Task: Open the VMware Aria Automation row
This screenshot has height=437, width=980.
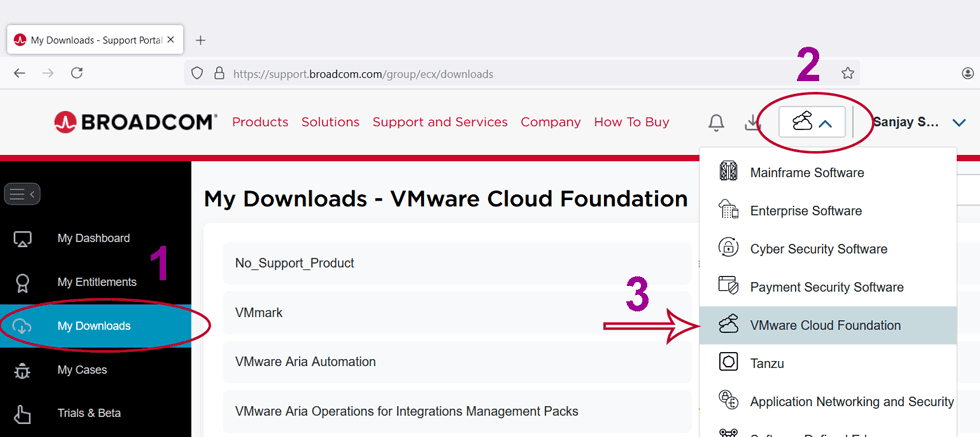Action: [x=457, y=361]
